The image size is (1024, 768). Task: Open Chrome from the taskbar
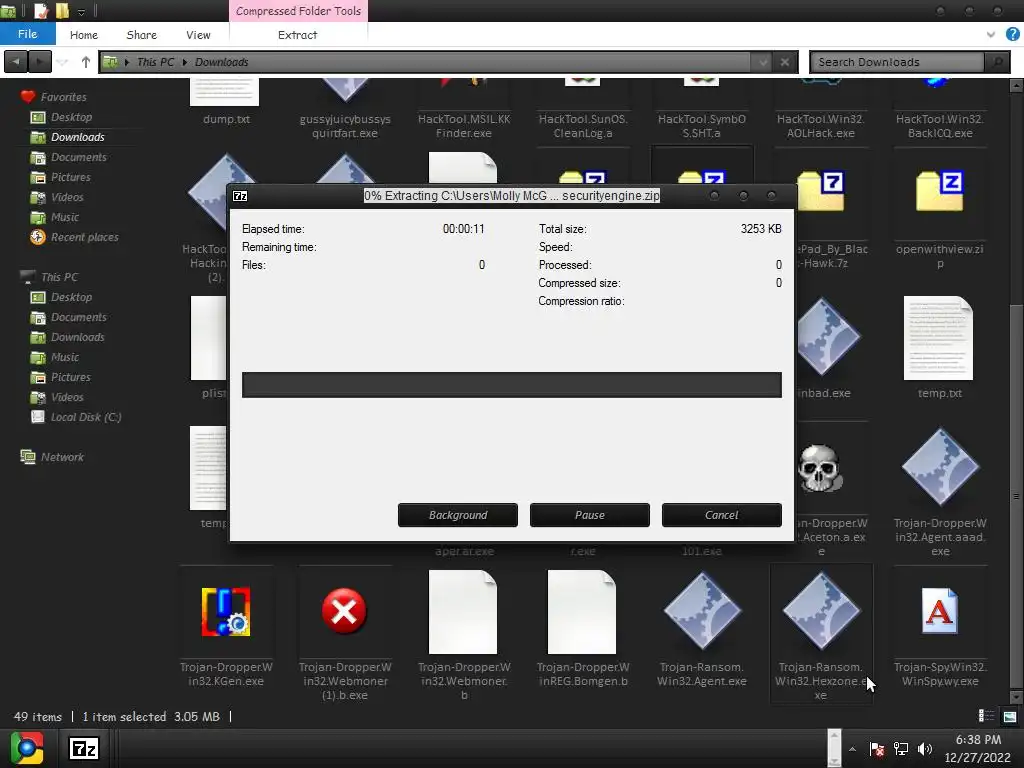[27, 748]
